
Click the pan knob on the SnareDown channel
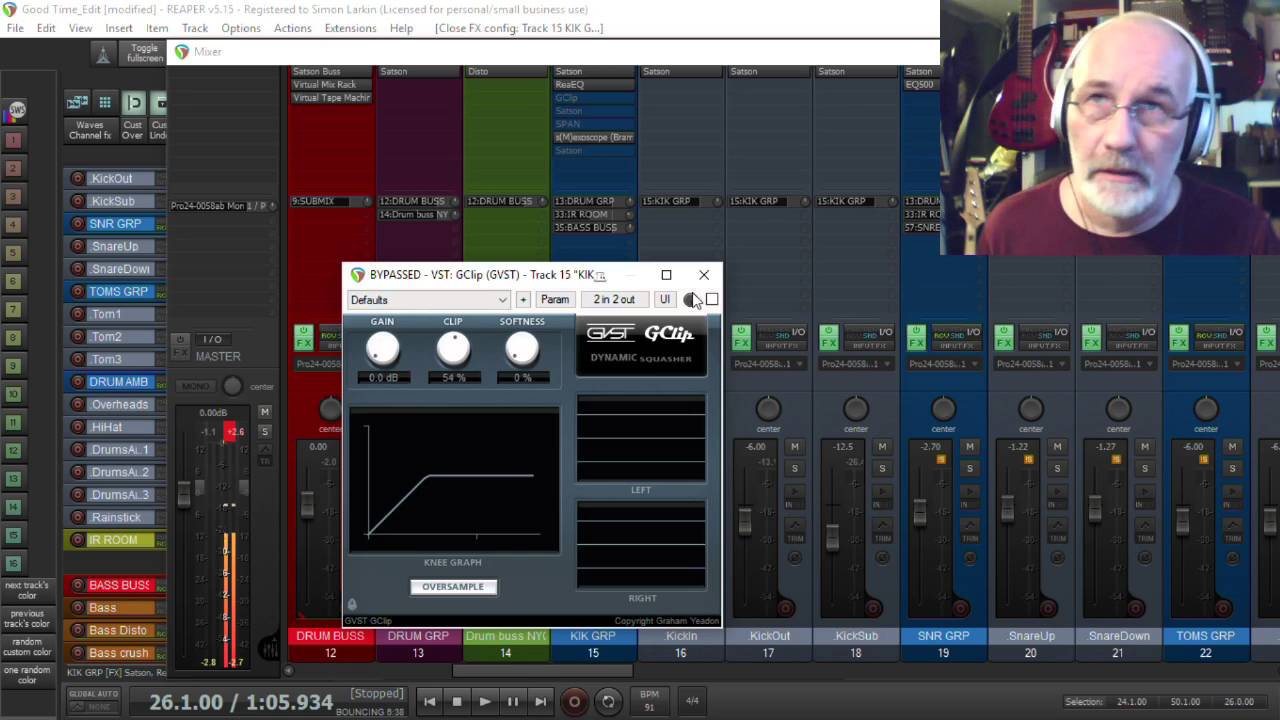[1119, 408]
